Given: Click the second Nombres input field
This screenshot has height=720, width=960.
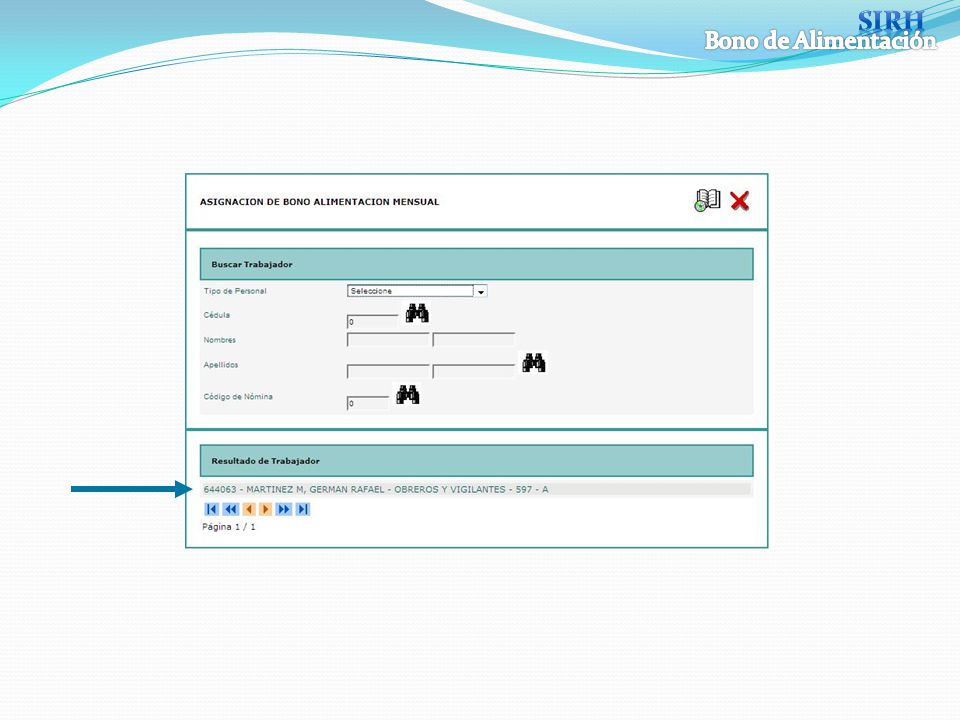Looking at the screenshot, I should click(x=474, y=340).
